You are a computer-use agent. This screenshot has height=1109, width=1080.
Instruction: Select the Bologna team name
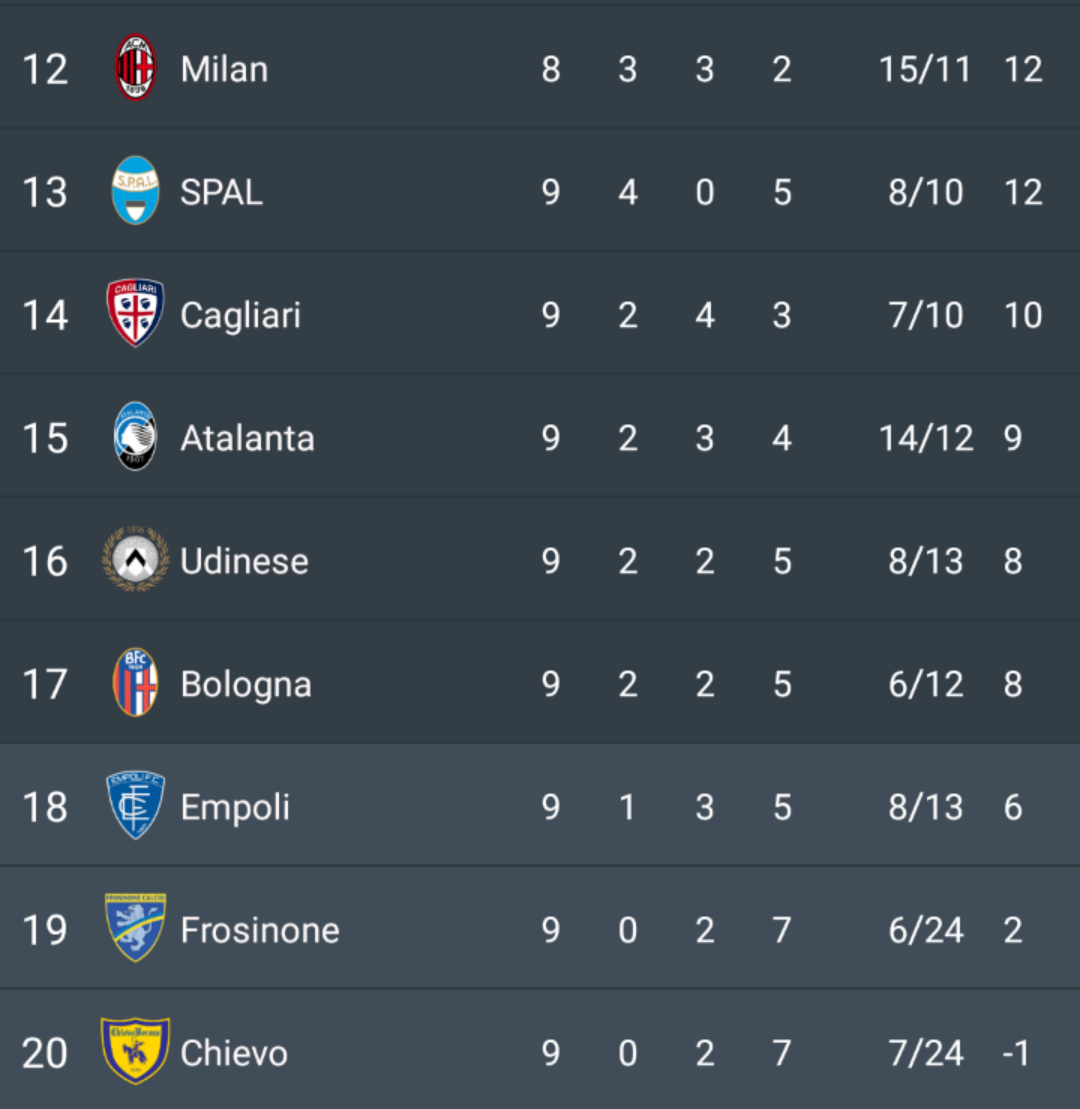pos(246,684)
